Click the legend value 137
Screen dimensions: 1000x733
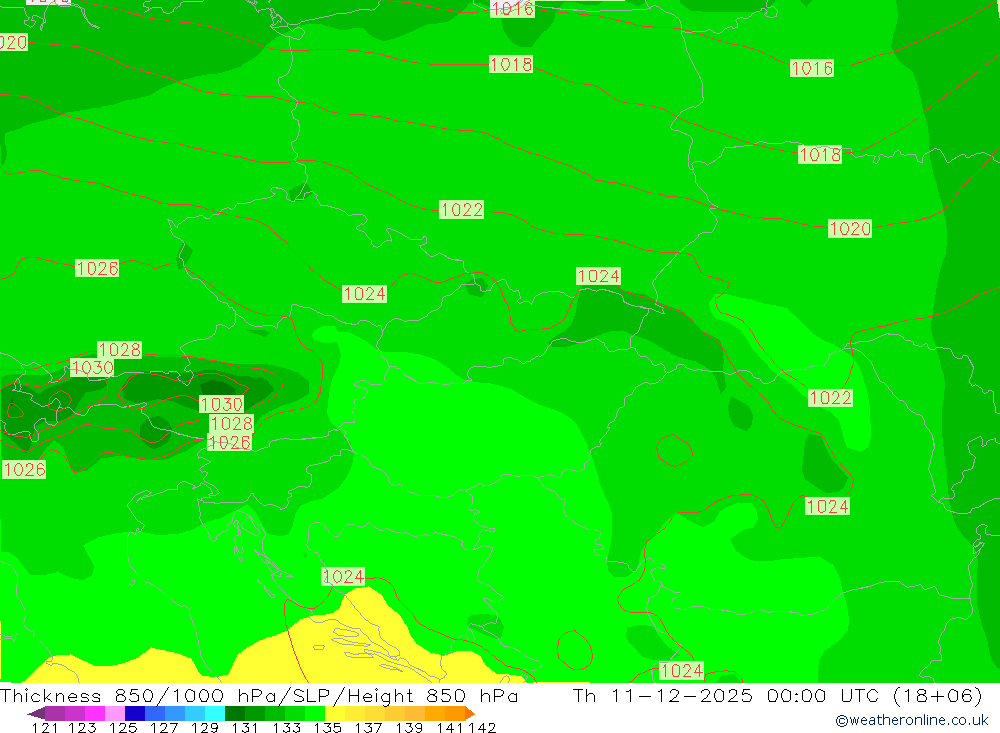point(368,727)
